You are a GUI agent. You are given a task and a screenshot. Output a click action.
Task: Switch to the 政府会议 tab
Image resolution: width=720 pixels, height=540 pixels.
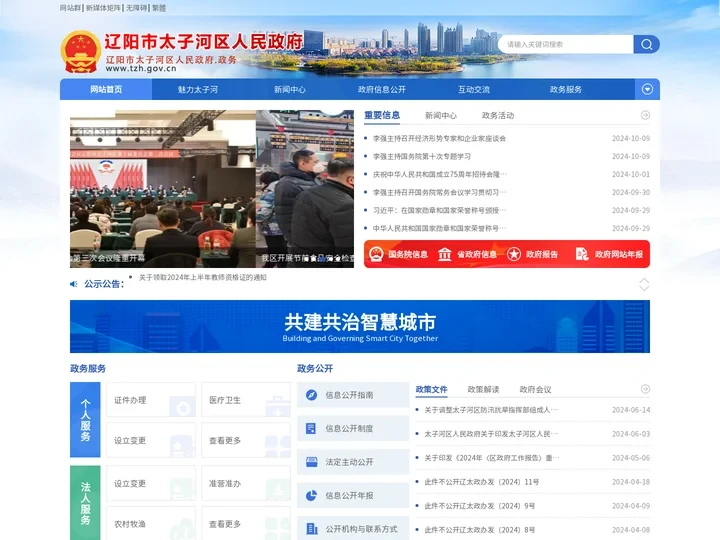coord(535,389)
